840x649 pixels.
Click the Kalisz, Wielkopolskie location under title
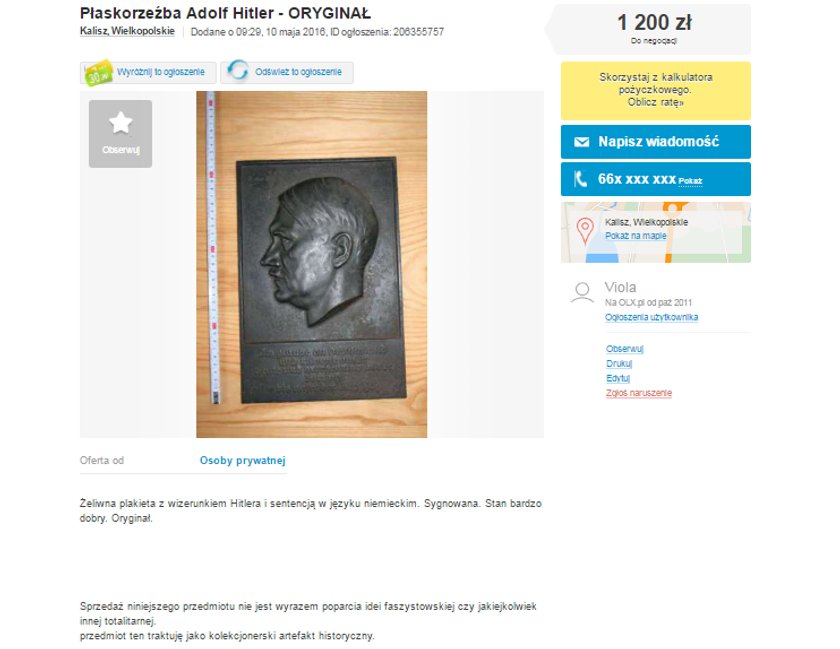(x=127, y=31)
